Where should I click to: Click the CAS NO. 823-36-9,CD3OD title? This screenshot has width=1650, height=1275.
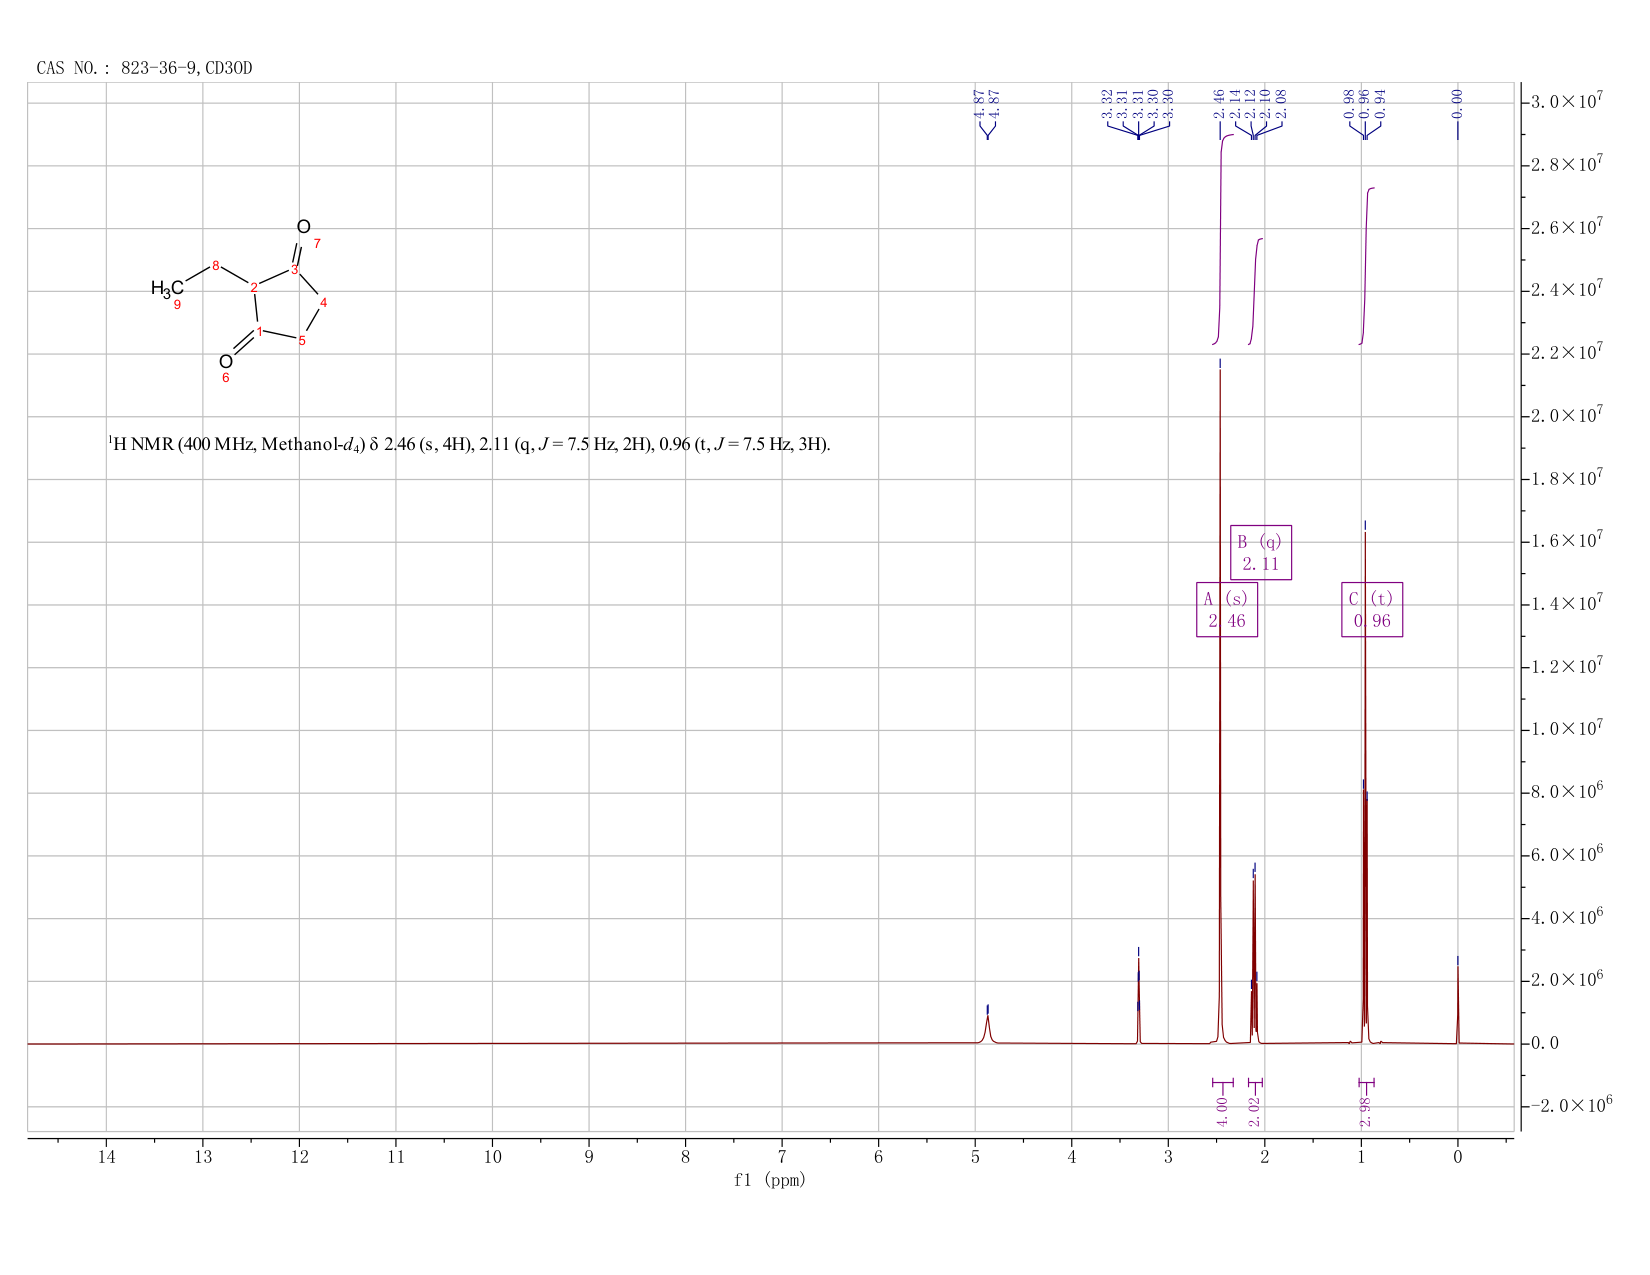click(x=144, y=68)
